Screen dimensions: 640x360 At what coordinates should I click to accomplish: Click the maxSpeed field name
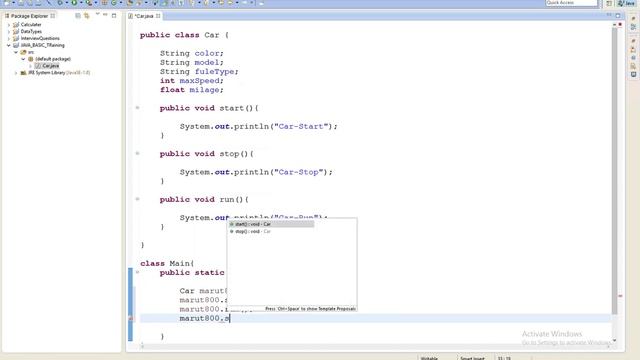coord(200,81)
